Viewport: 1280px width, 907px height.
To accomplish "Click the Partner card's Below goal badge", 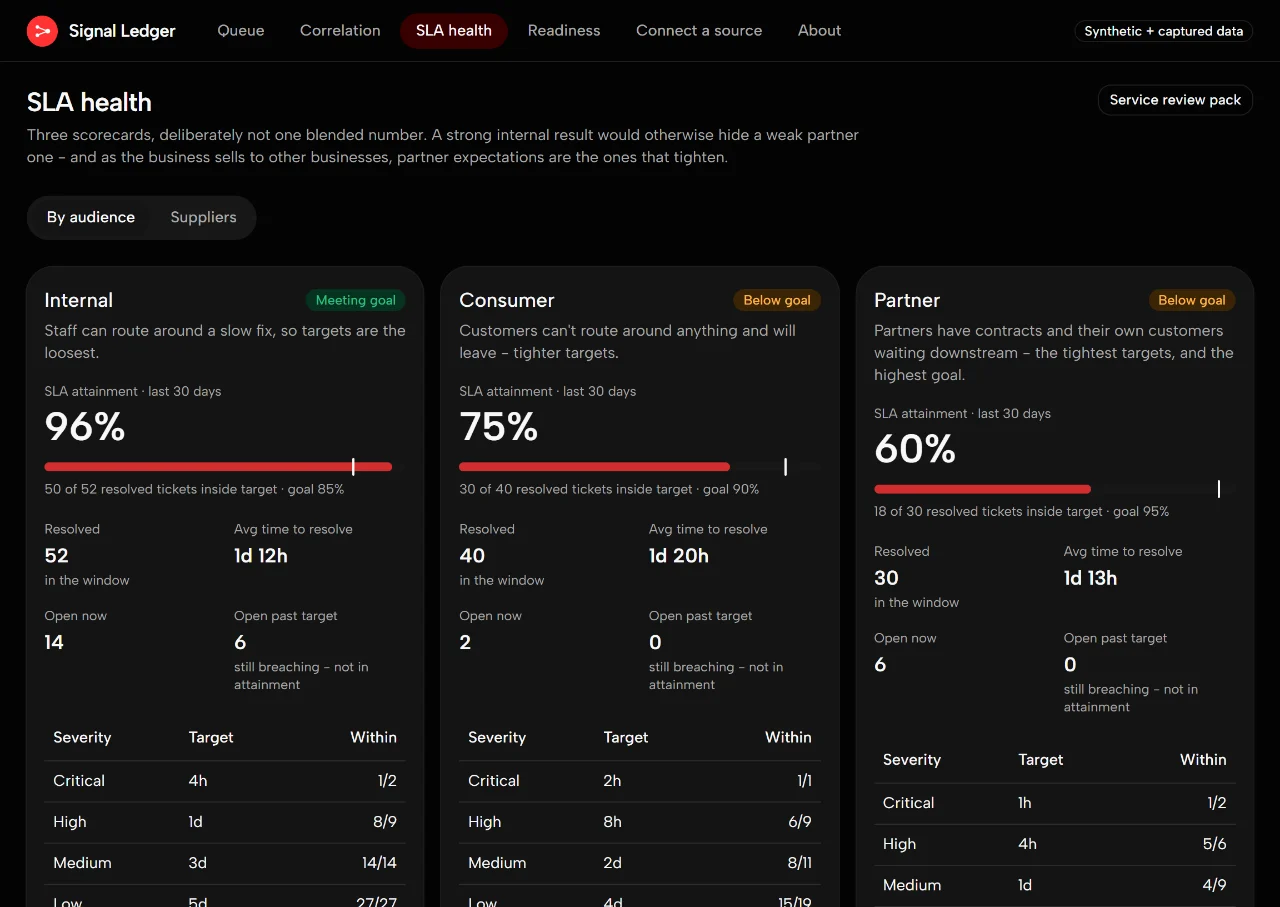I will (x=1192, y=300).
